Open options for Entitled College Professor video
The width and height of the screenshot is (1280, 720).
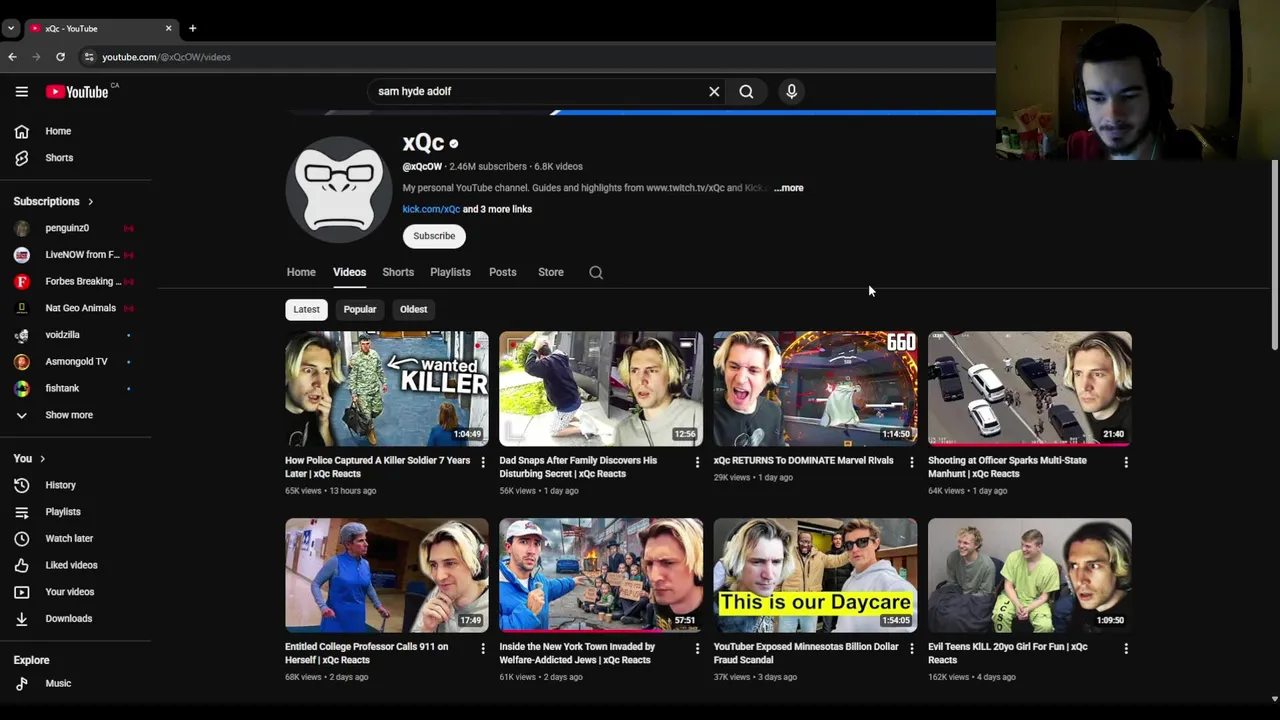(x=483, y=648)
